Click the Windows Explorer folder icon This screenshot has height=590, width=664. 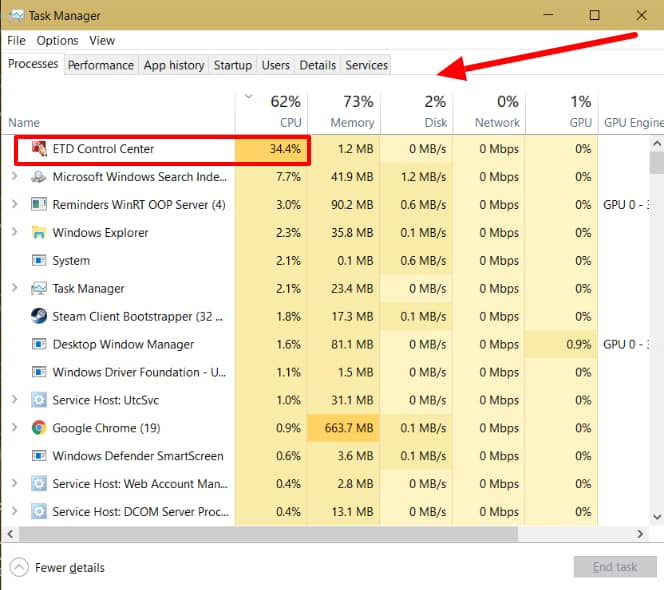[x=39, y=233]
